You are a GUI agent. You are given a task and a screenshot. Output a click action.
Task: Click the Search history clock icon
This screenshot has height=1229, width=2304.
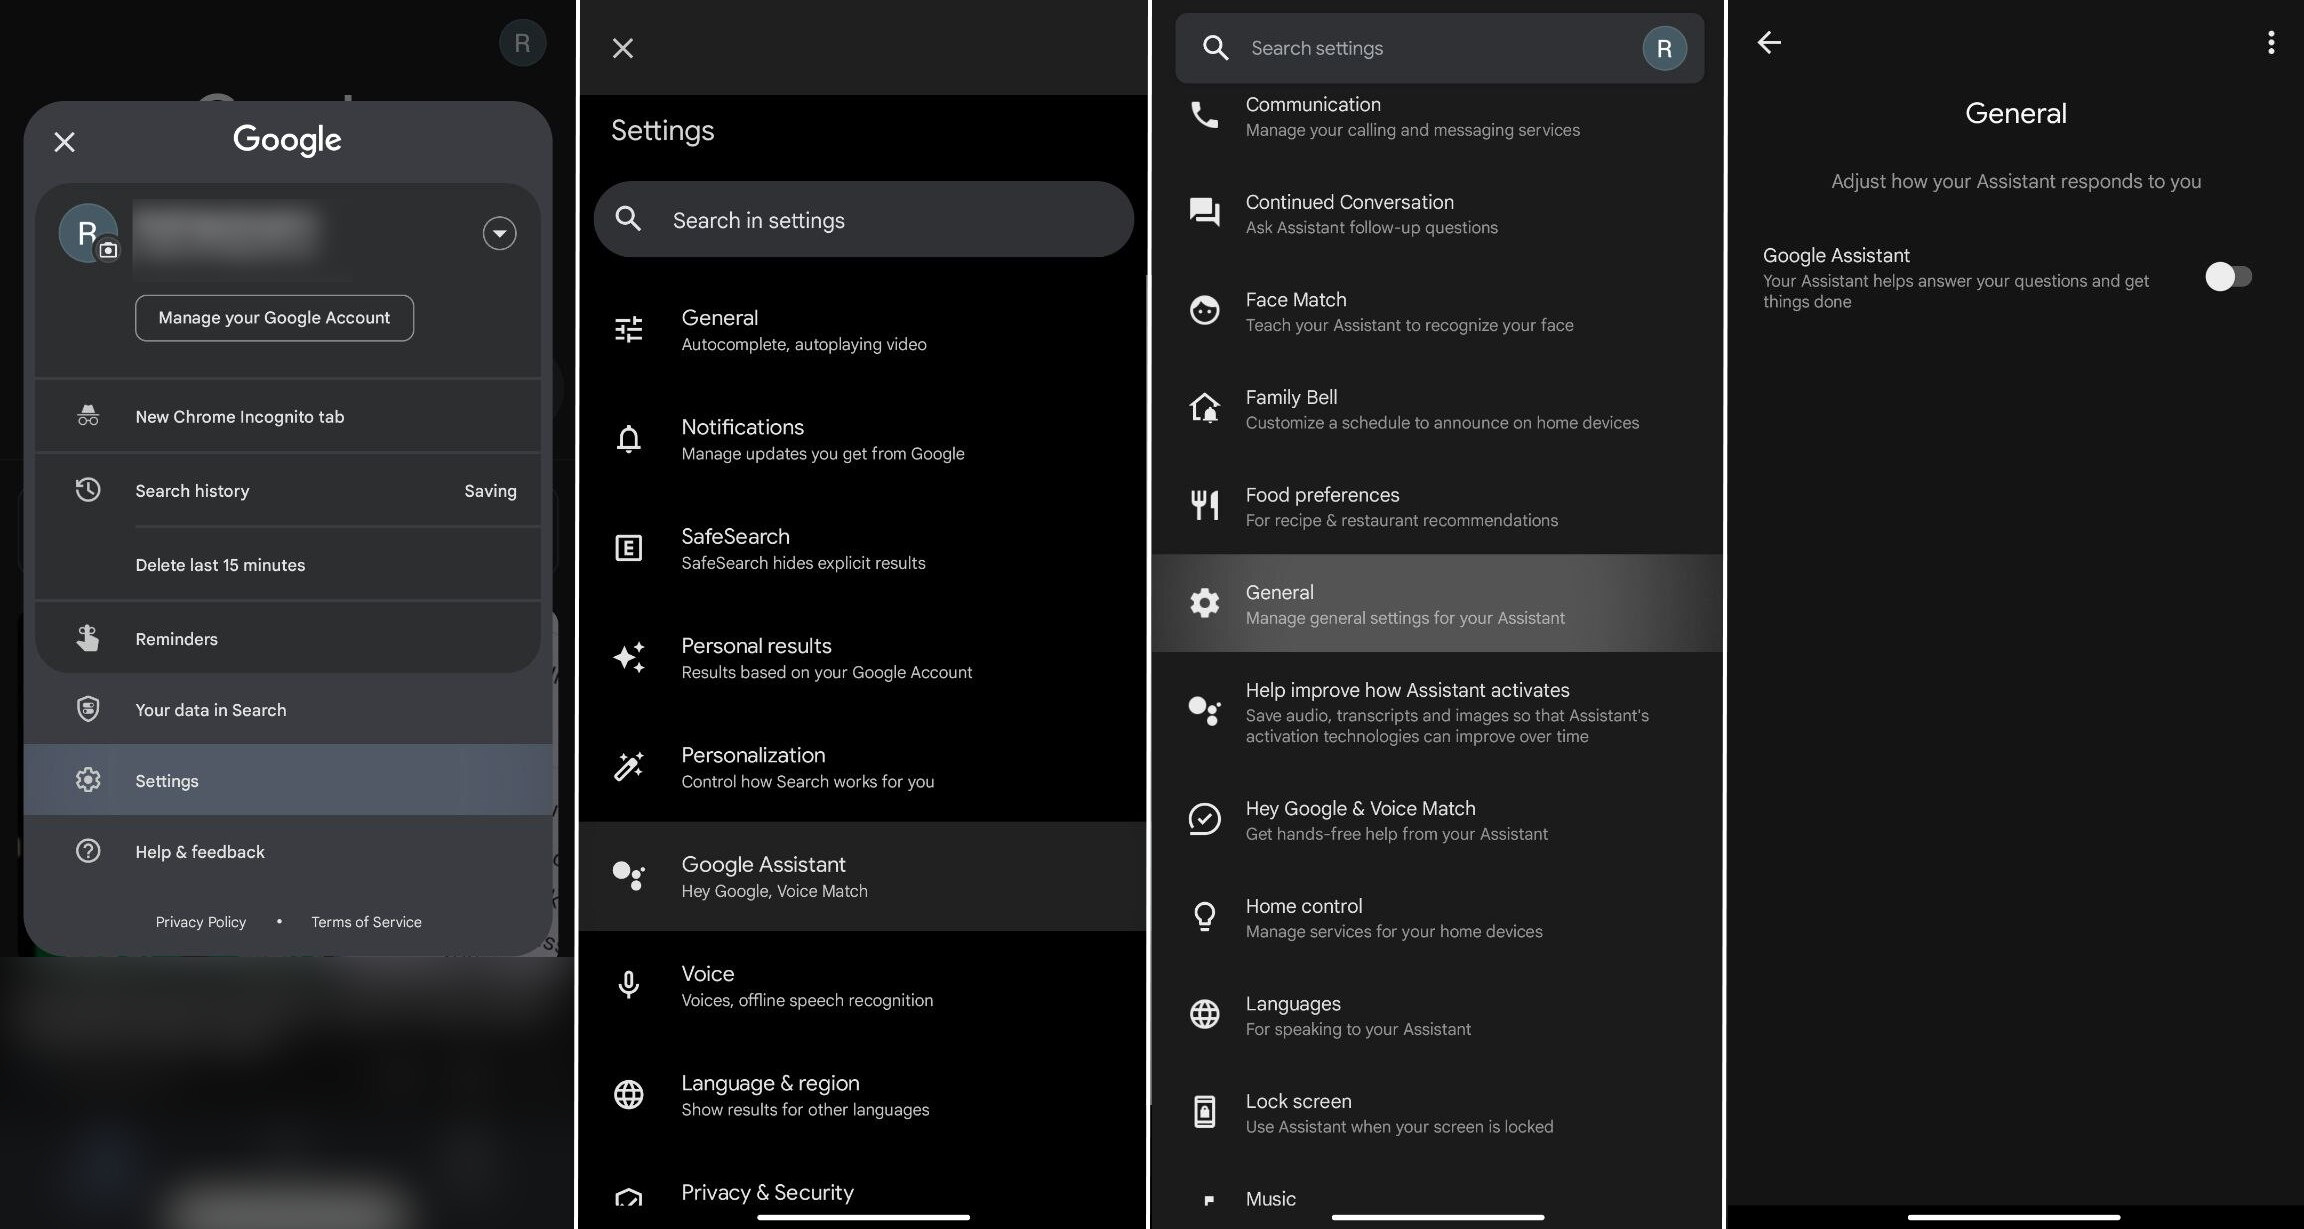[88, 490]
